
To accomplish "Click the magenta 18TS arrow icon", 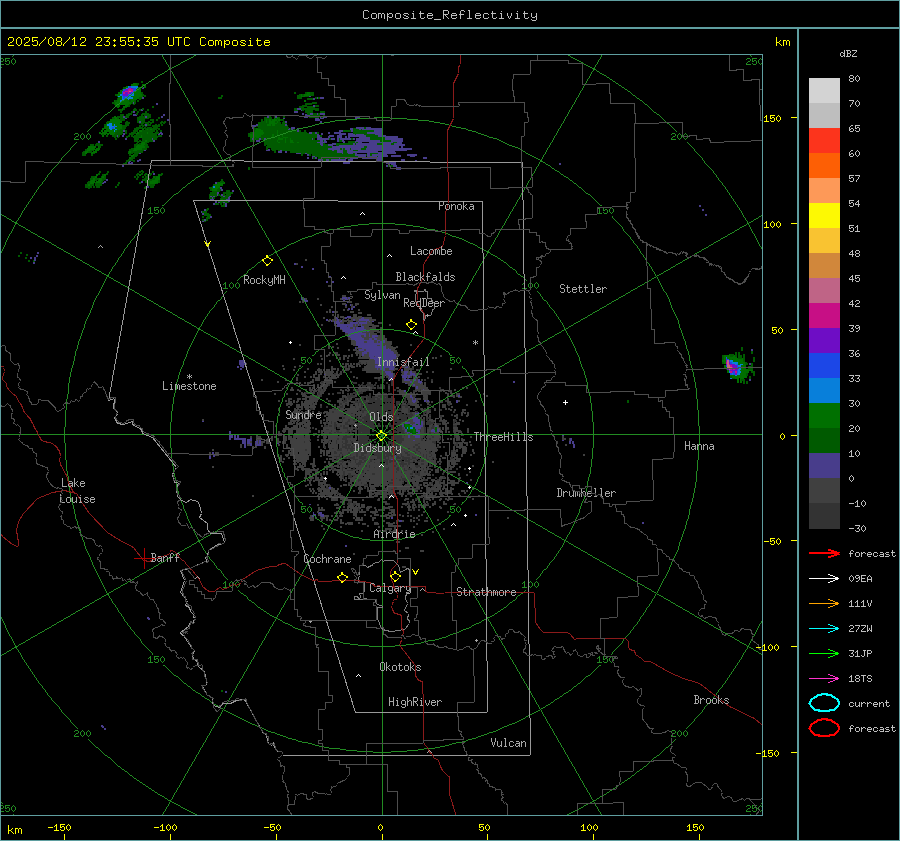I will point(824,679).
